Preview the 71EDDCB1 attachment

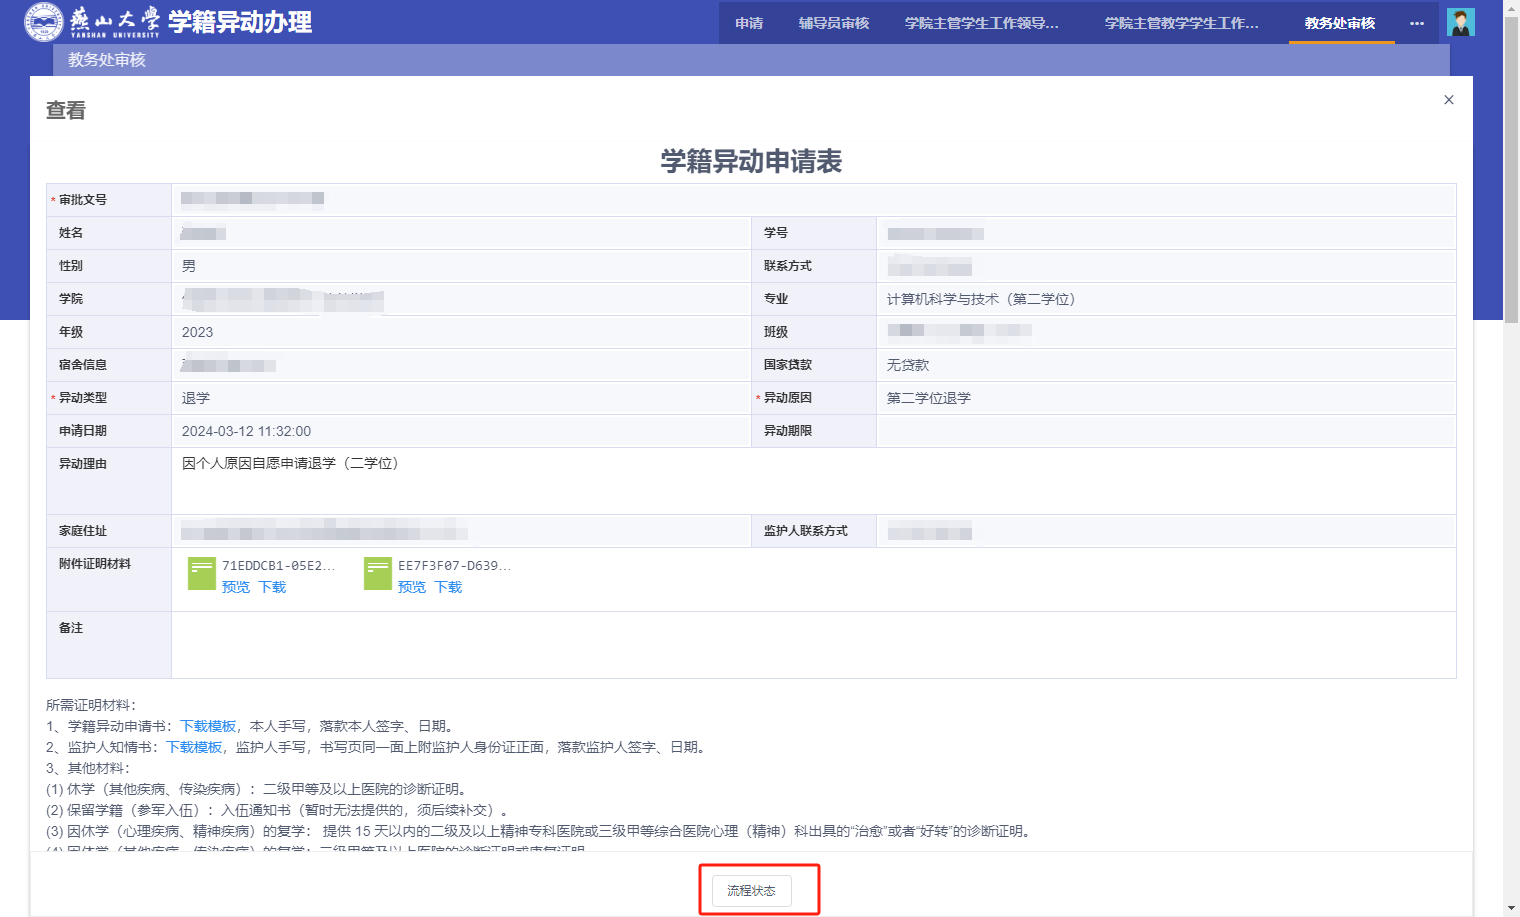pos(236,587)
